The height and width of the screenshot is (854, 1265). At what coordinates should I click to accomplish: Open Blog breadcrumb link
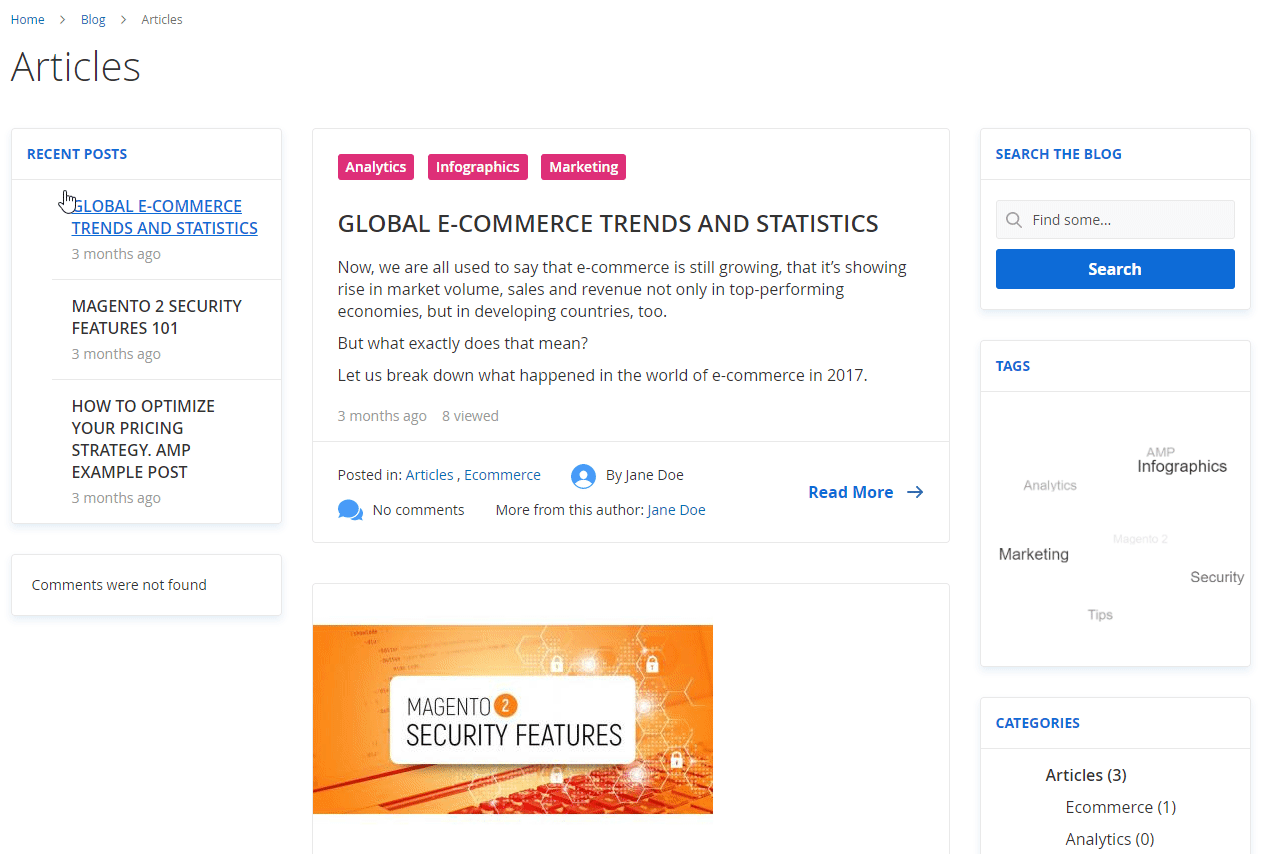93,20
